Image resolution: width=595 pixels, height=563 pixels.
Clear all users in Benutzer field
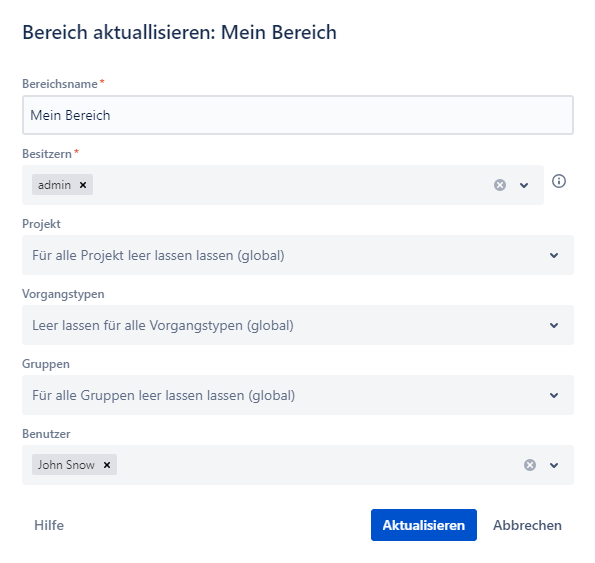(x=530, y=465)
